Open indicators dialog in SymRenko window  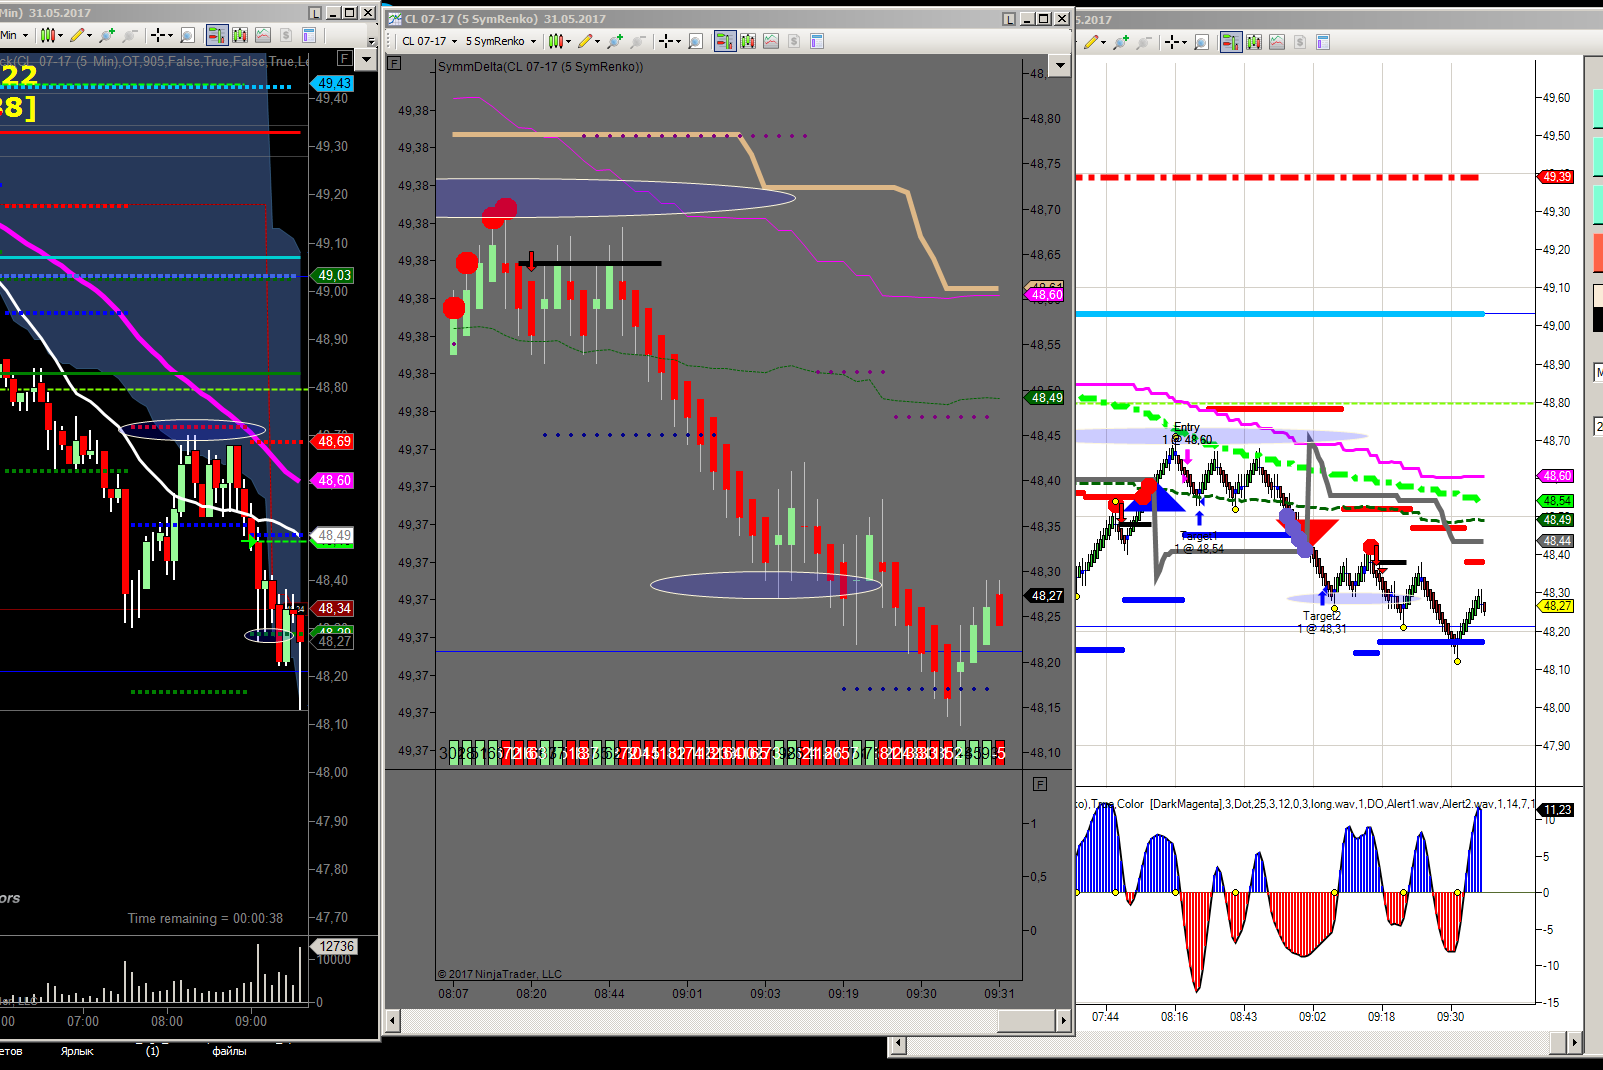(771, 41)
